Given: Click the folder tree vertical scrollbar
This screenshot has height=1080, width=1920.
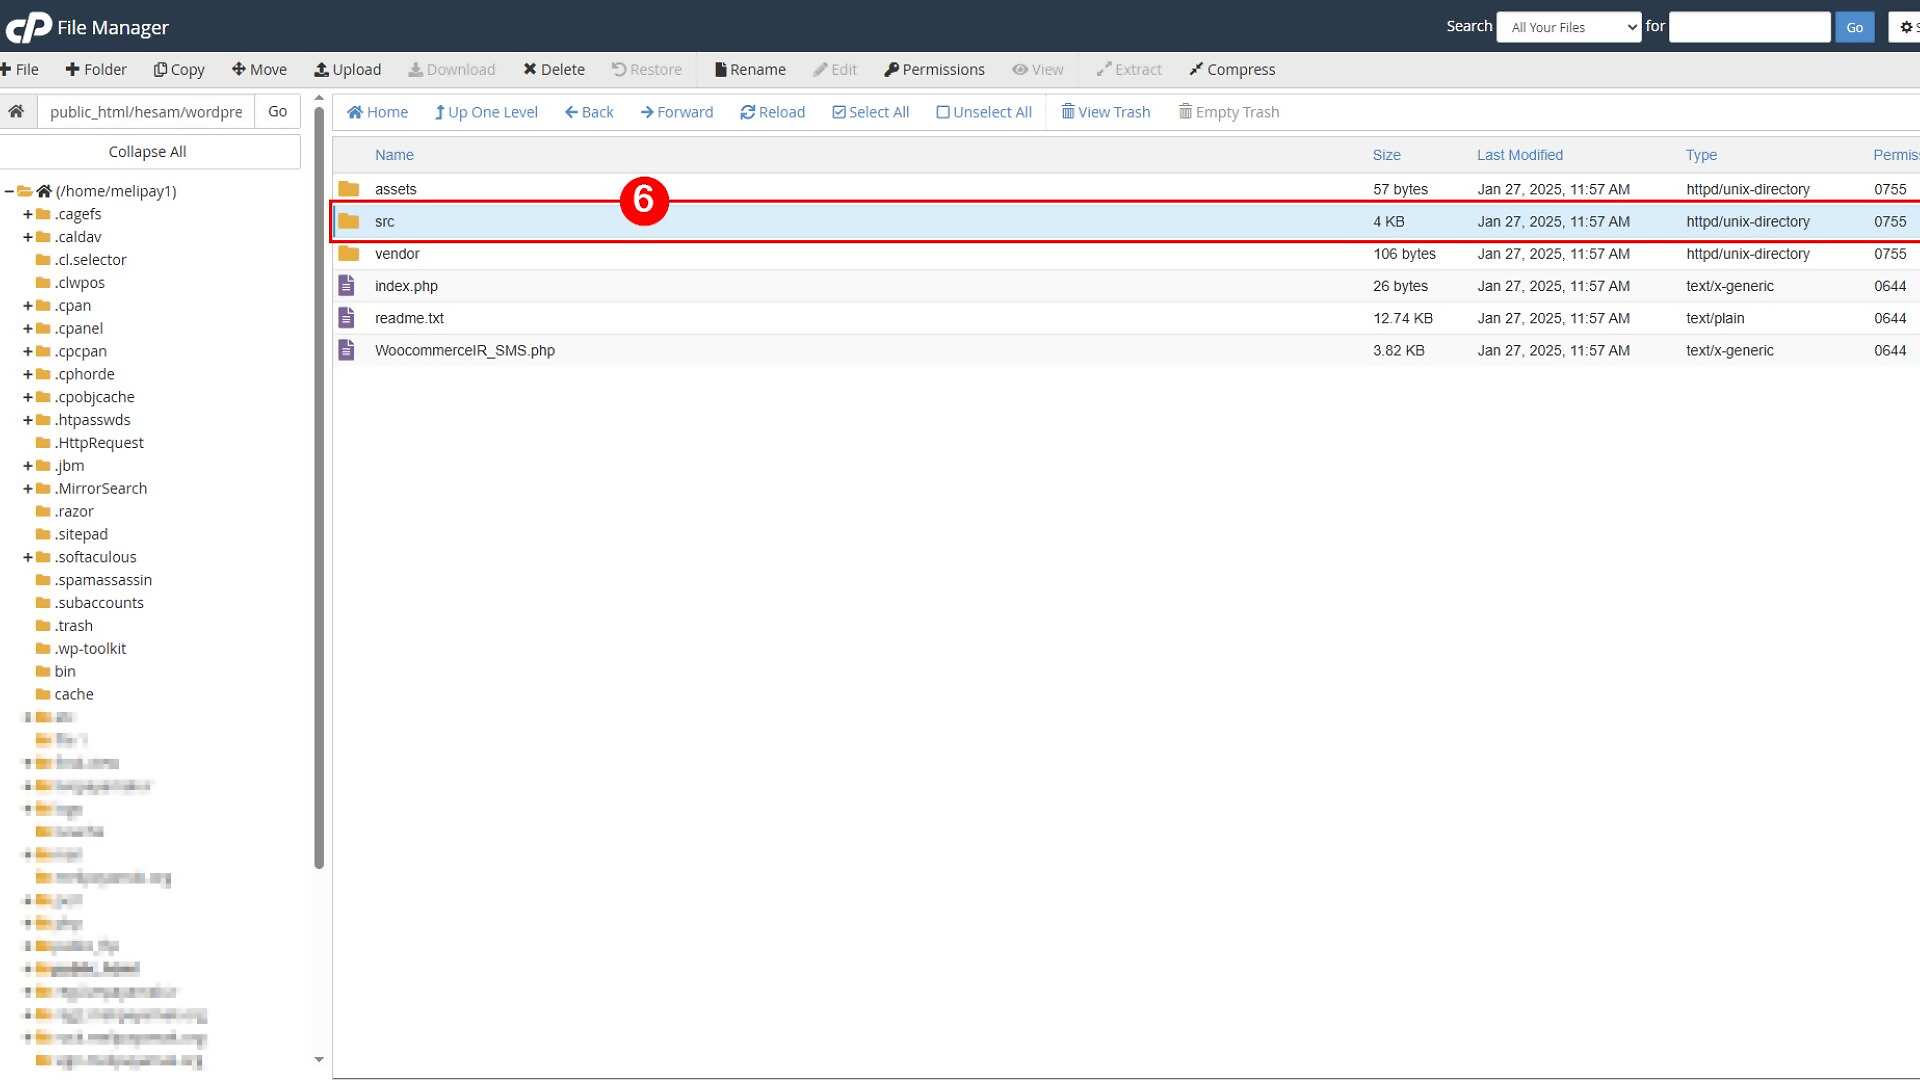Looking at the screenshot, I should [x=319, y=486].
